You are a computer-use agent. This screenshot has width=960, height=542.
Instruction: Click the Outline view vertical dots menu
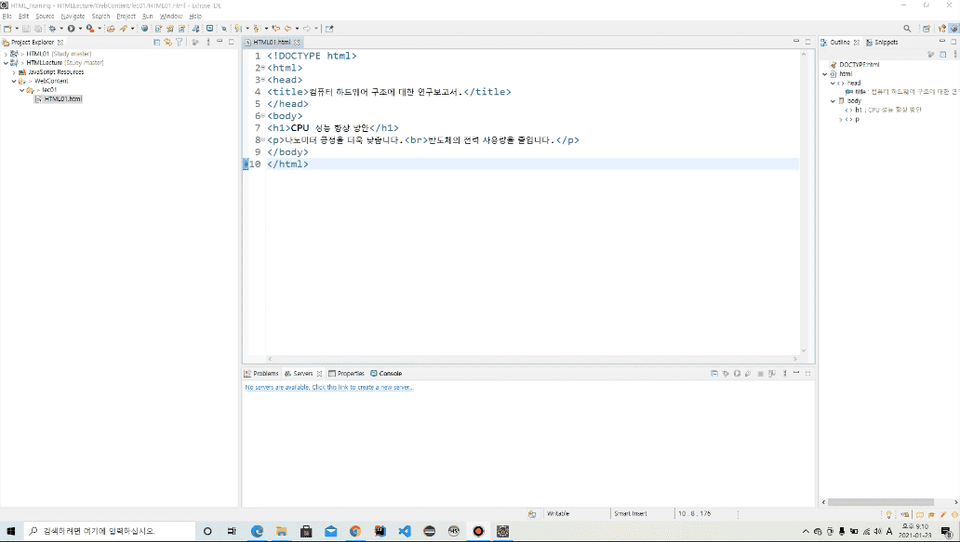coord(955,55)
